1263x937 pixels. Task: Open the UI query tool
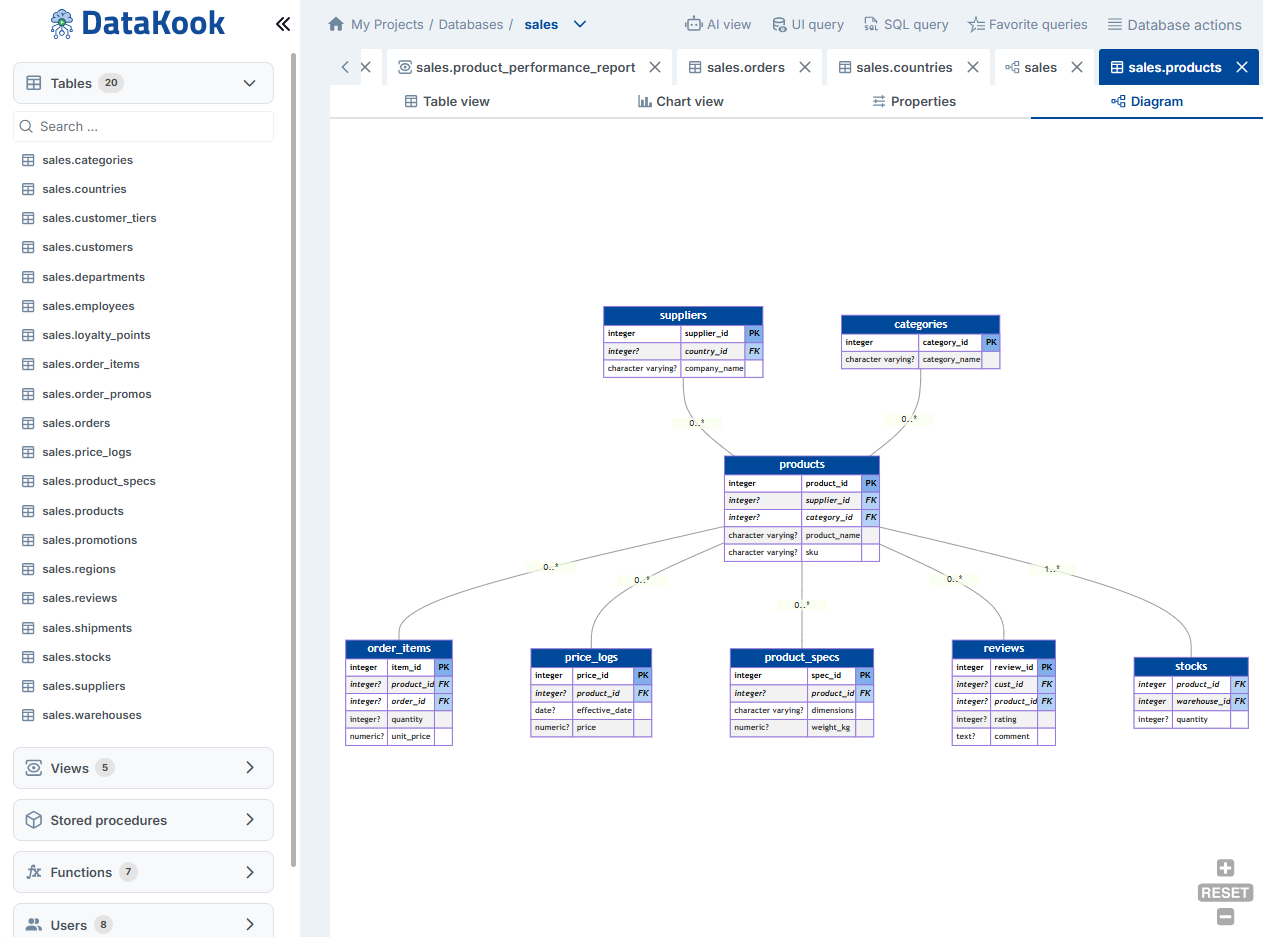click(x=807, y=24)
